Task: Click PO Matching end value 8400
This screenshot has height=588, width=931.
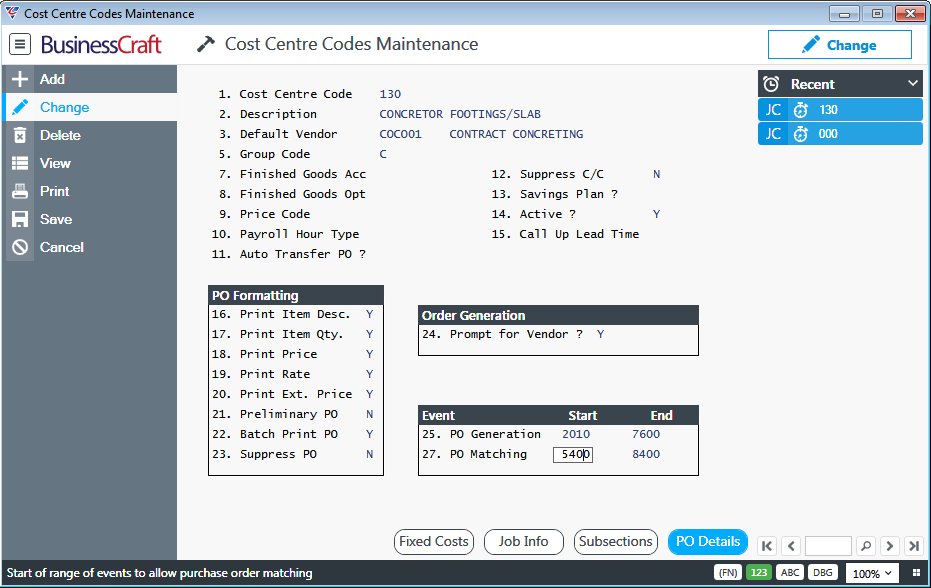Action: click(646, 454)
